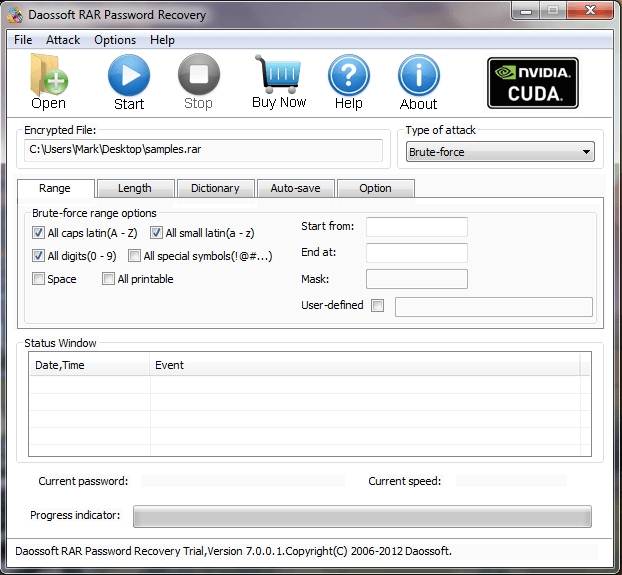Image resolution: width=622 pixels, height=575 pixels.
Task: Click the Progress indicator bar
Action: 362,516
